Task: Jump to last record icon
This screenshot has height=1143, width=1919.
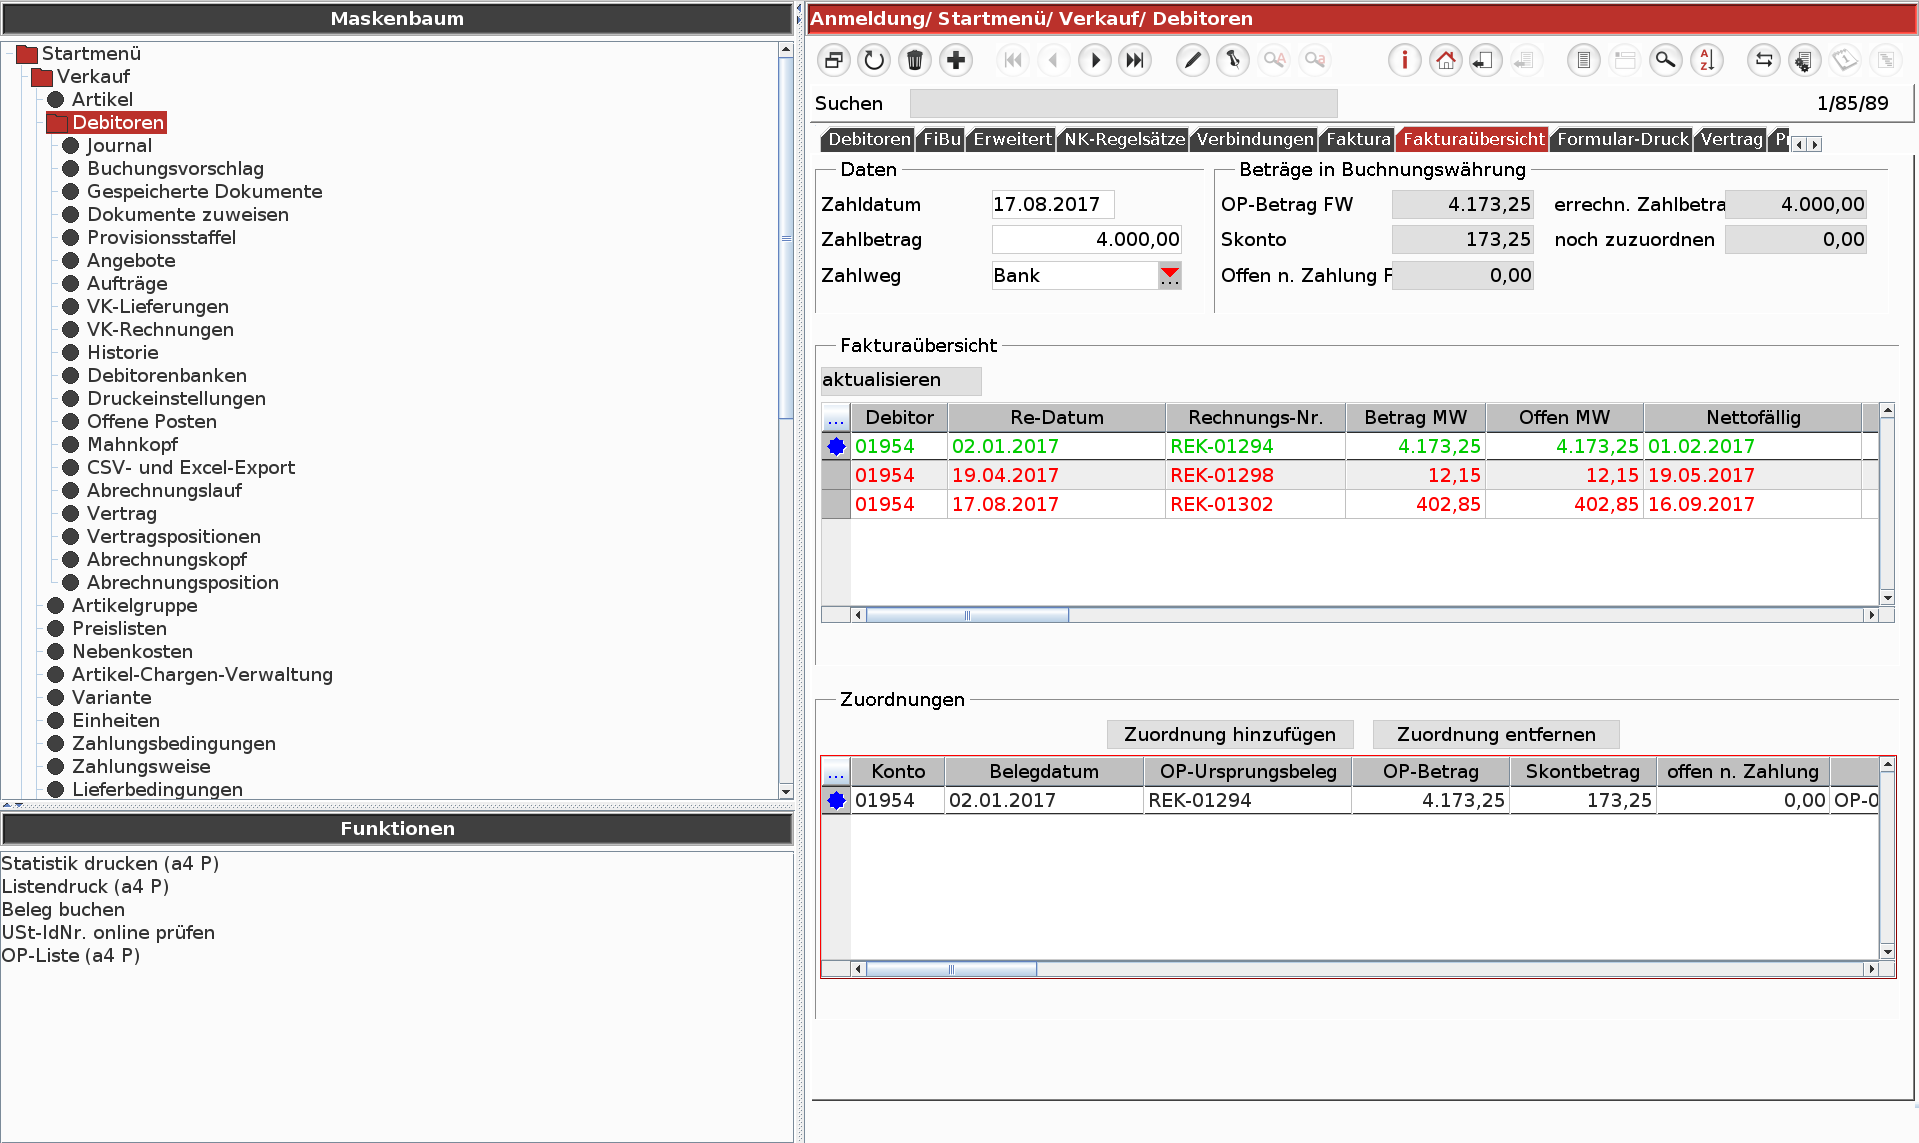Action: (1135, 61)
